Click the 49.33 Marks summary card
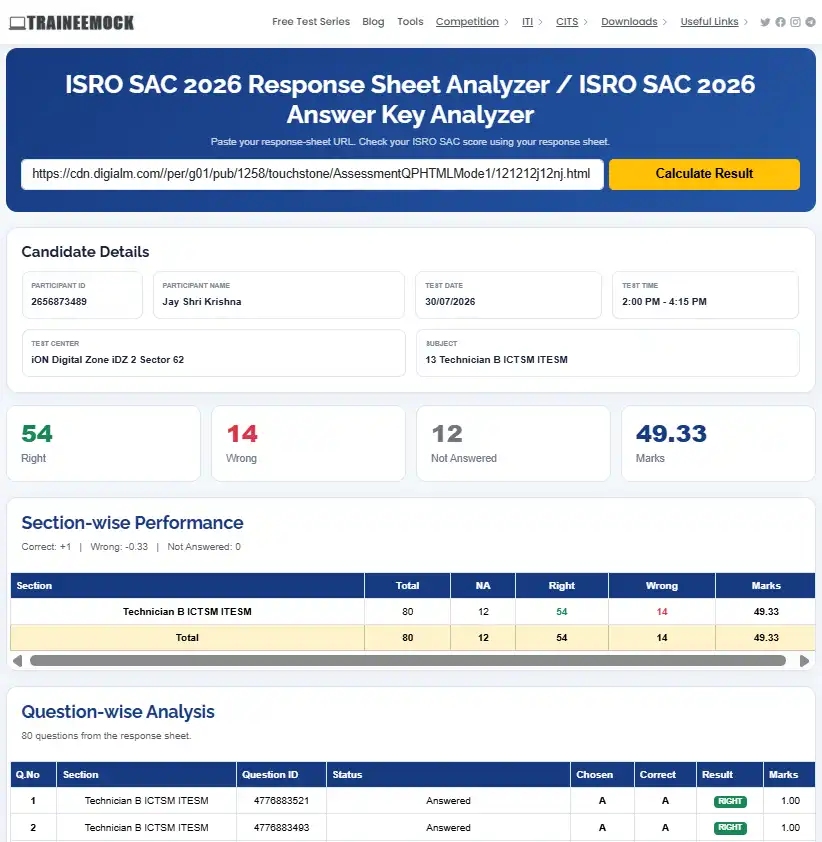The image size is (822, 842). 718,444
